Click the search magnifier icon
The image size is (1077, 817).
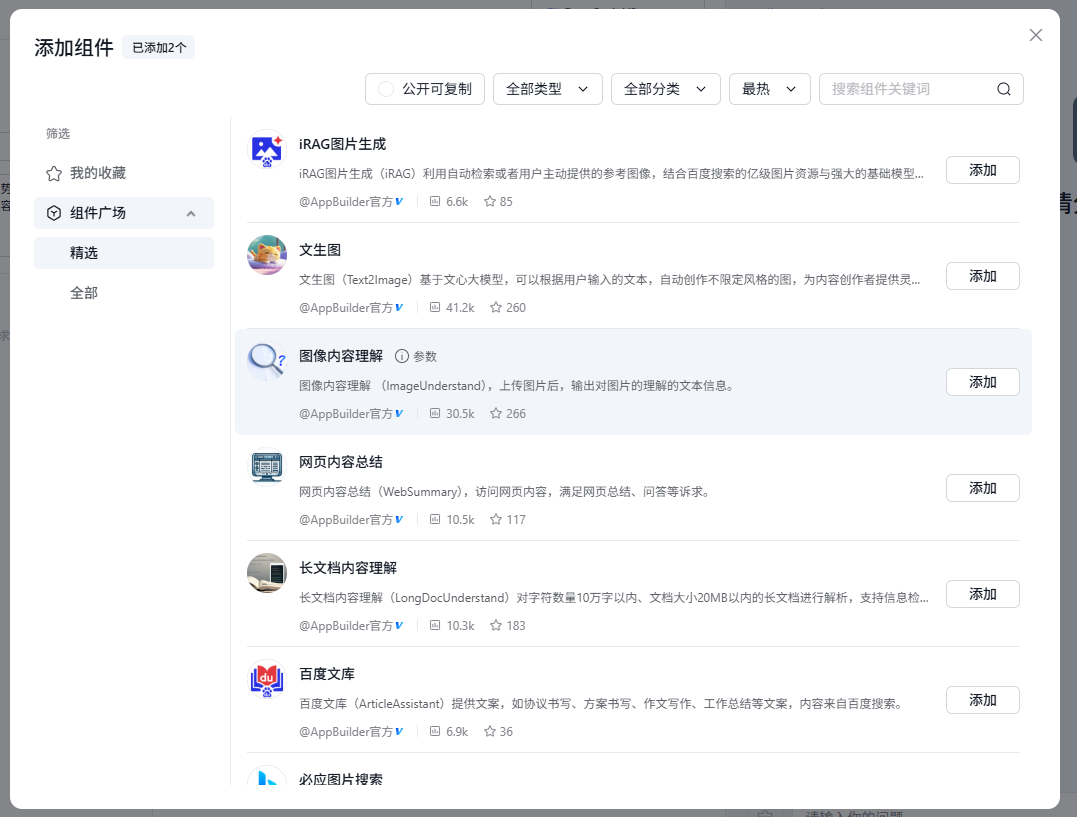click(x=1004, y=89)
